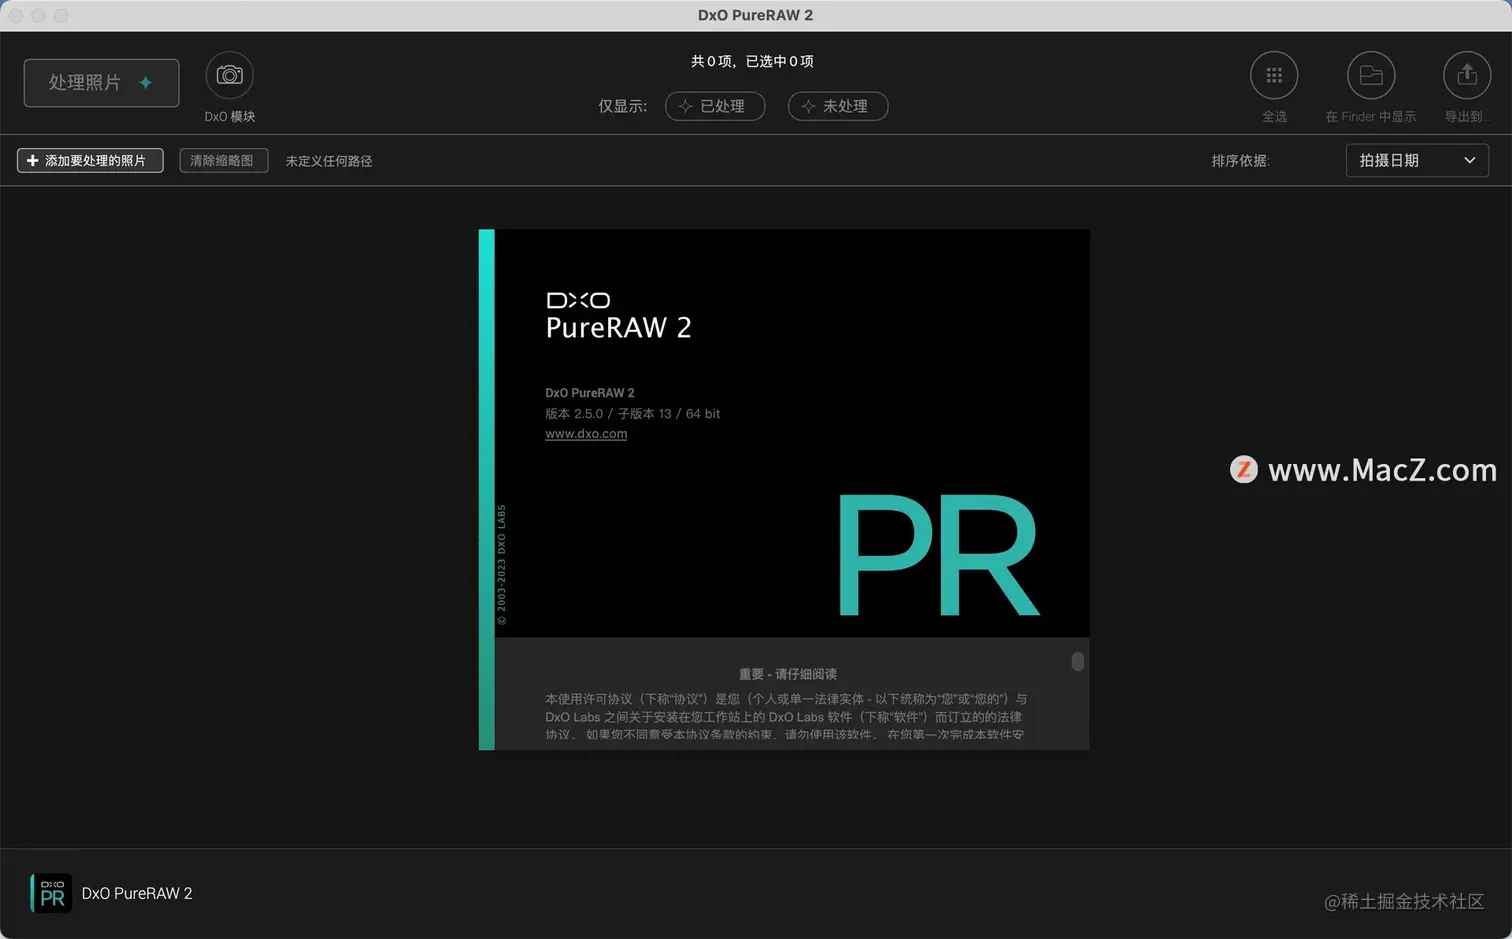Click the DxO PureRAW PR logo in the footer
This screenshot has width=1512, height=939.
pos(51,893)
